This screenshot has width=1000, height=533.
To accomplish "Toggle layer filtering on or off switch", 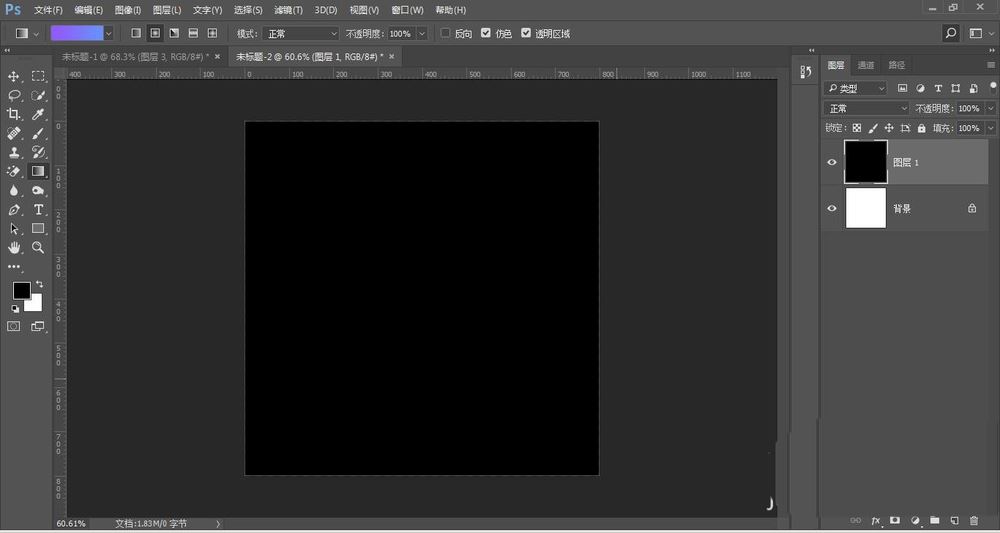I will click(994, 87).
